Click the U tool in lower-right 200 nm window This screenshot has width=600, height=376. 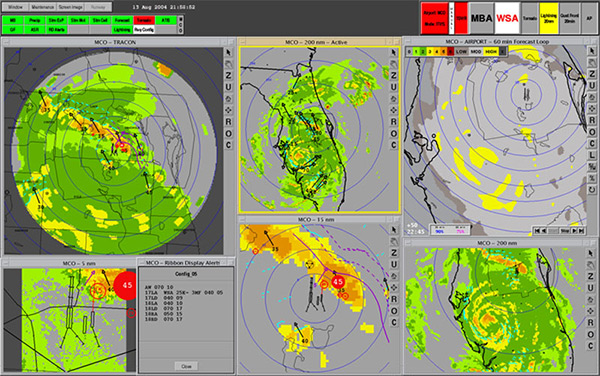tap(591, 288)
